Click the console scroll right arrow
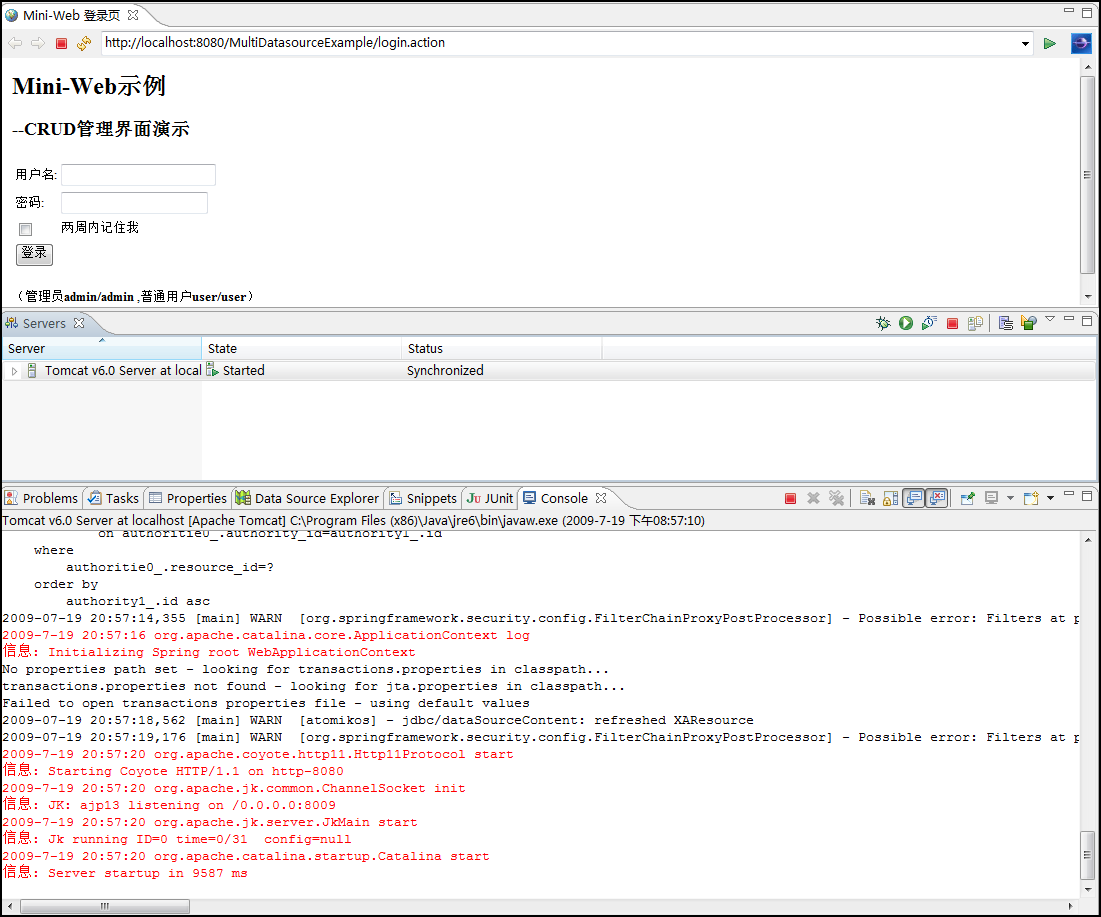This screenshot has height=917, width=1101. 1070,906
